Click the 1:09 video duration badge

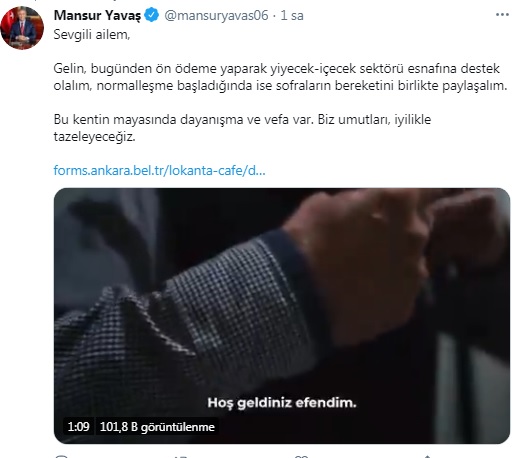(x=79, y=427)
